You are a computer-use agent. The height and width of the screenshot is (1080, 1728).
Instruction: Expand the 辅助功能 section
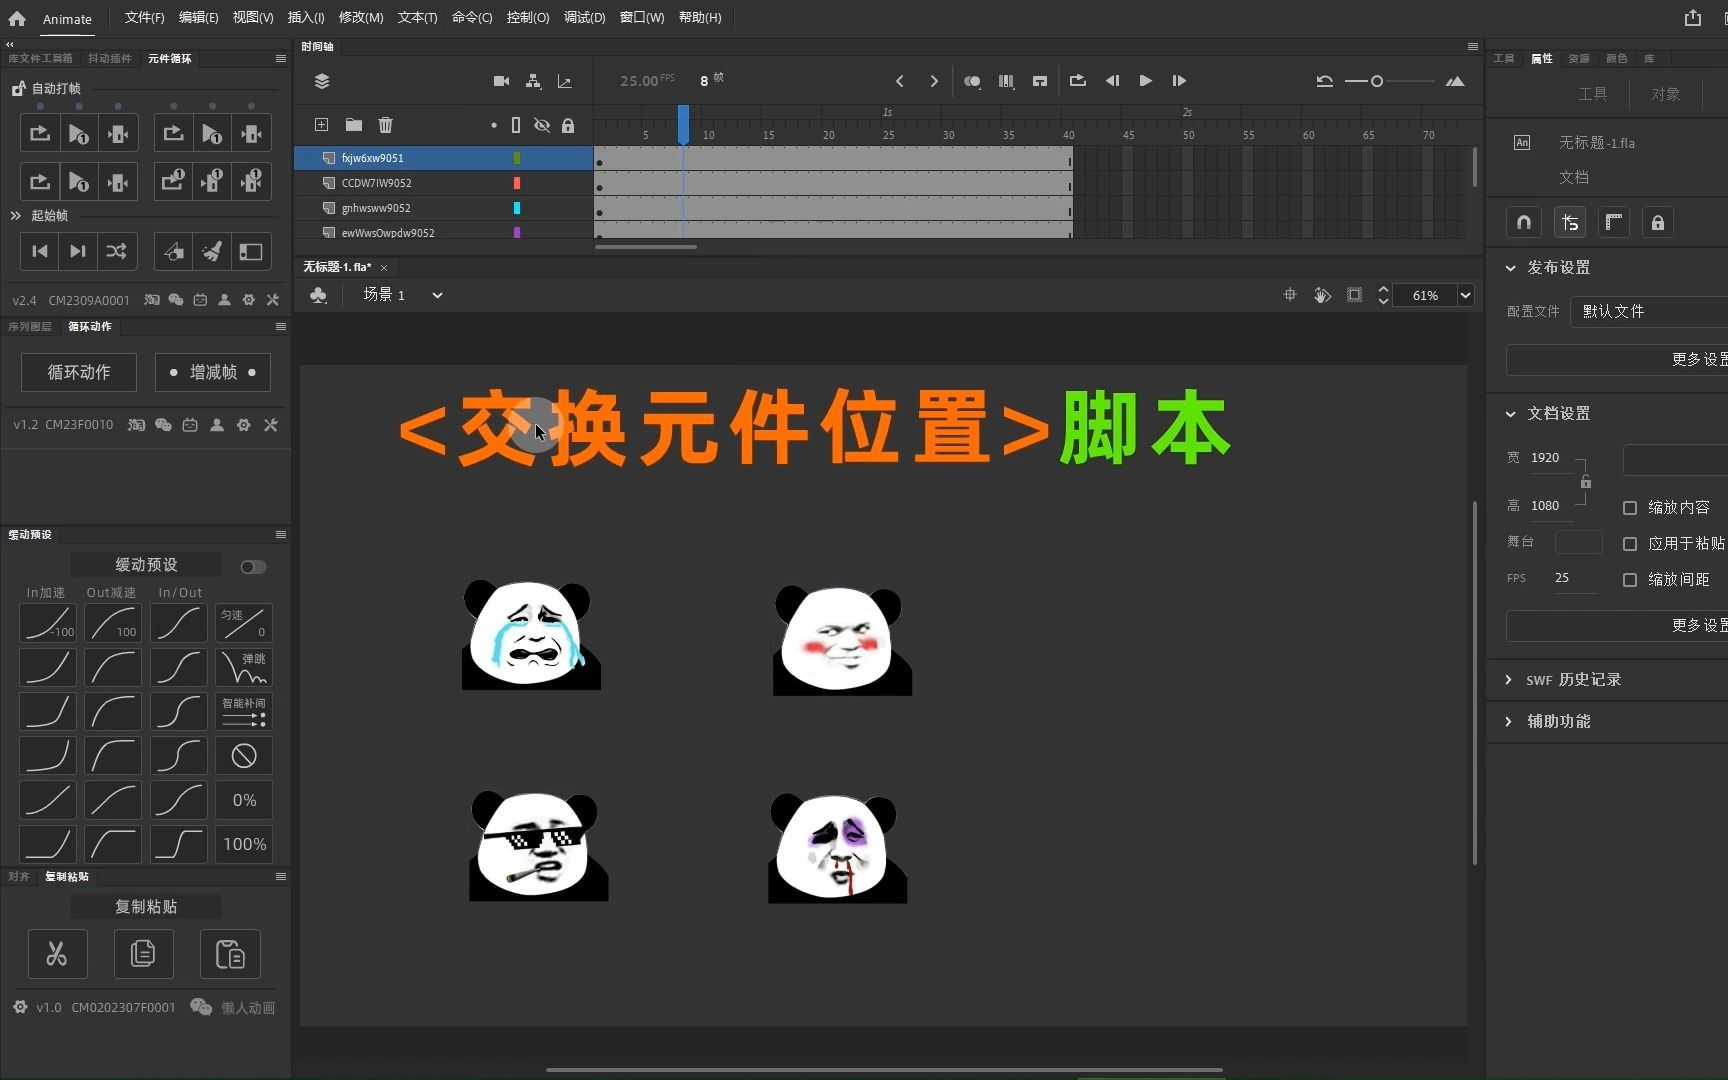[x=1509, y=722]
